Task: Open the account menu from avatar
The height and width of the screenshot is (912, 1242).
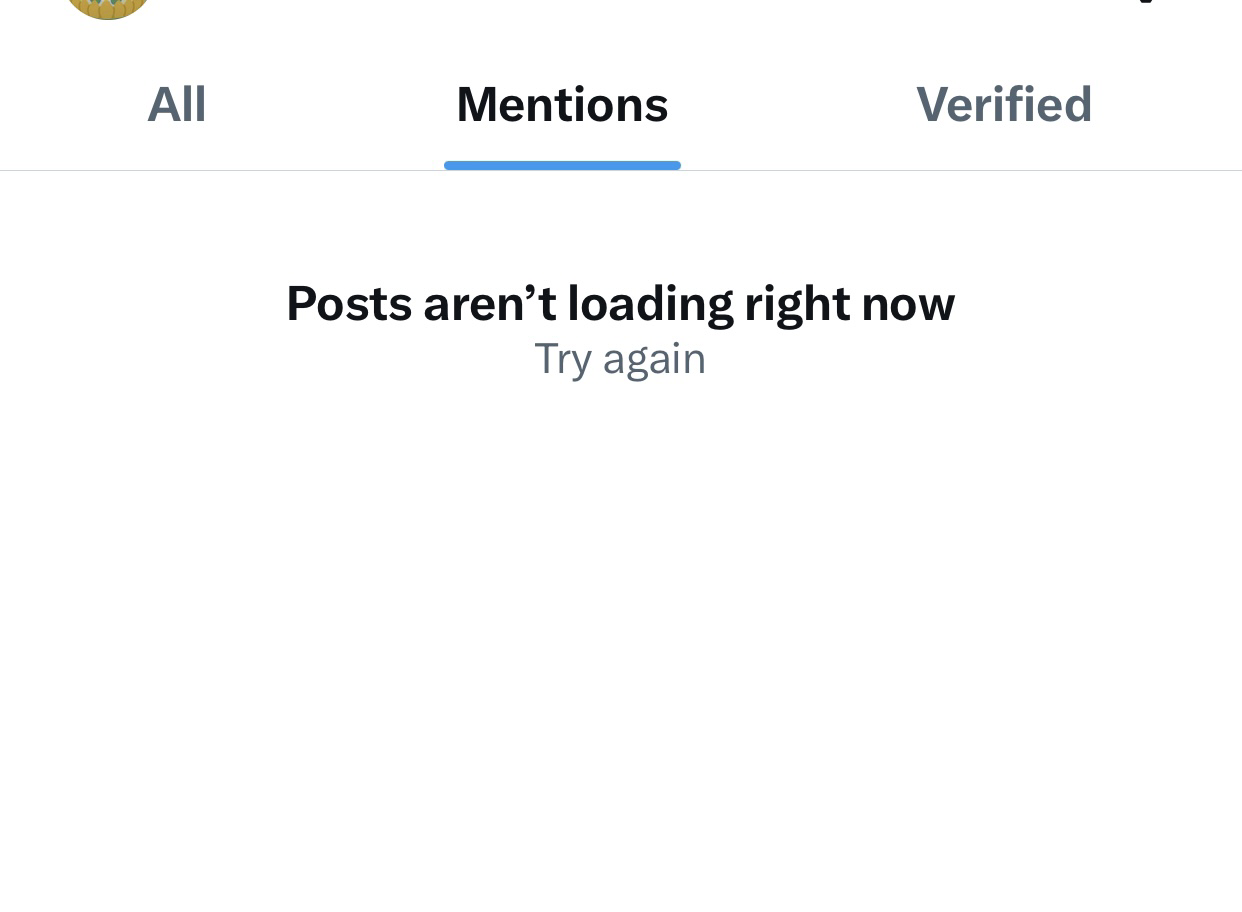Action: tap(107, 6)
